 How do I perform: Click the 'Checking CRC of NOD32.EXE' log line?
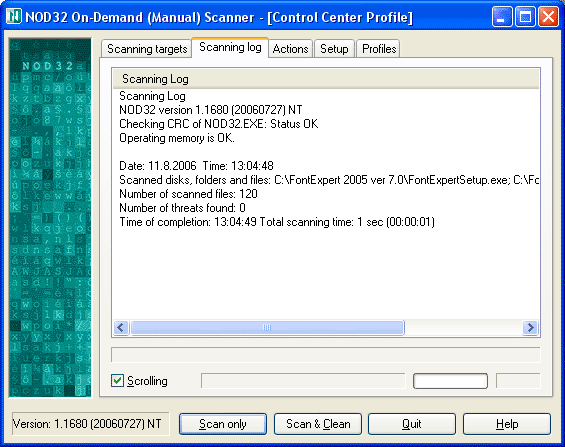[218, 124]
